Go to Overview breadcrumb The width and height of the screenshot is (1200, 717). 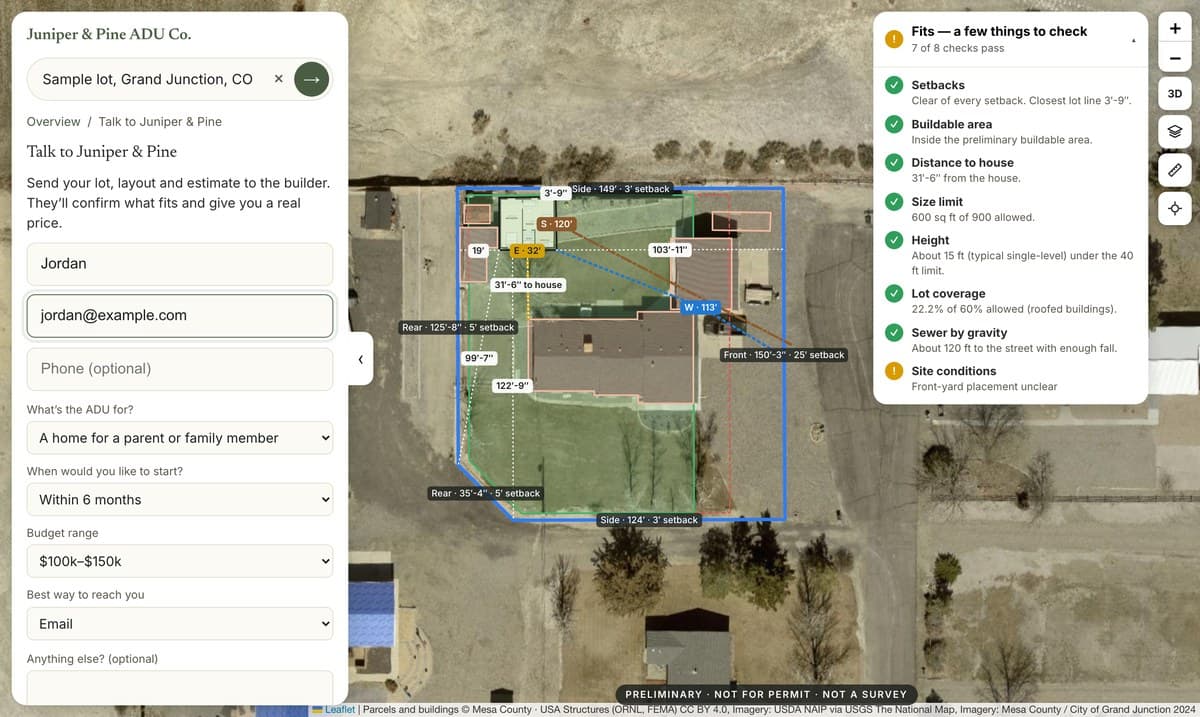click(54, 122)
